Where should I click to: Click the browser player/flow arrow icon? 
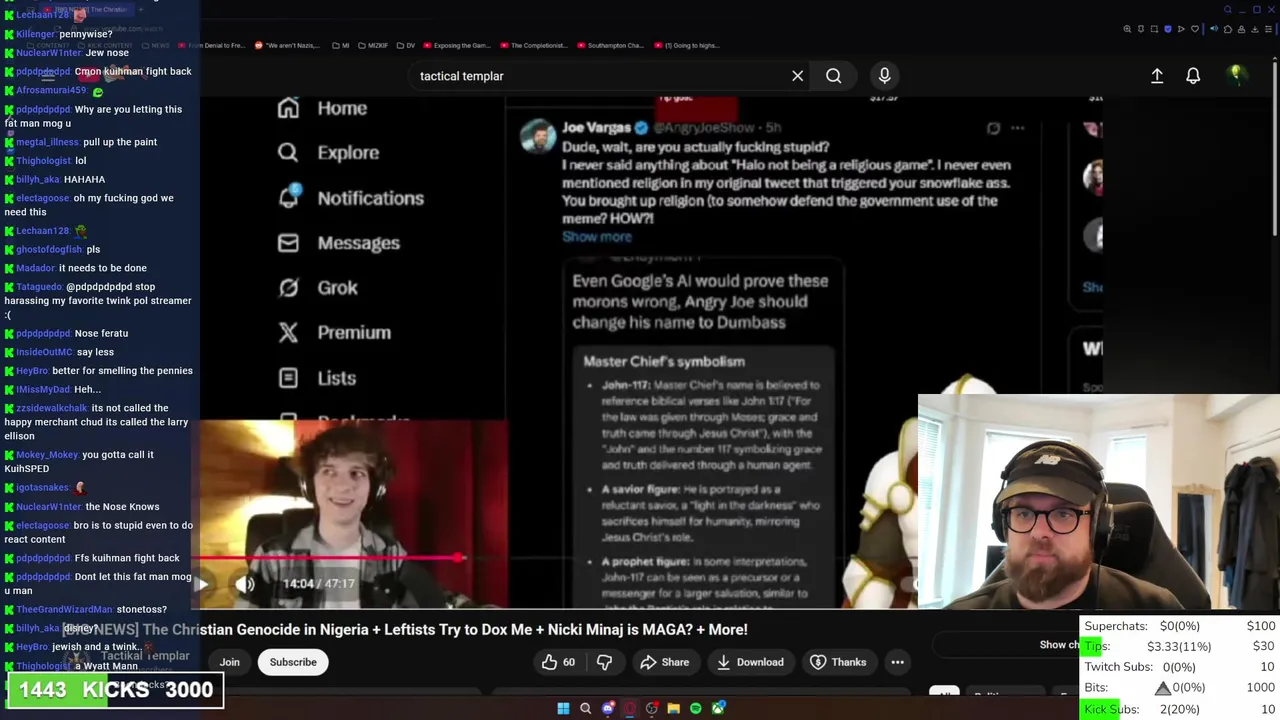(x=1181, y=29)
